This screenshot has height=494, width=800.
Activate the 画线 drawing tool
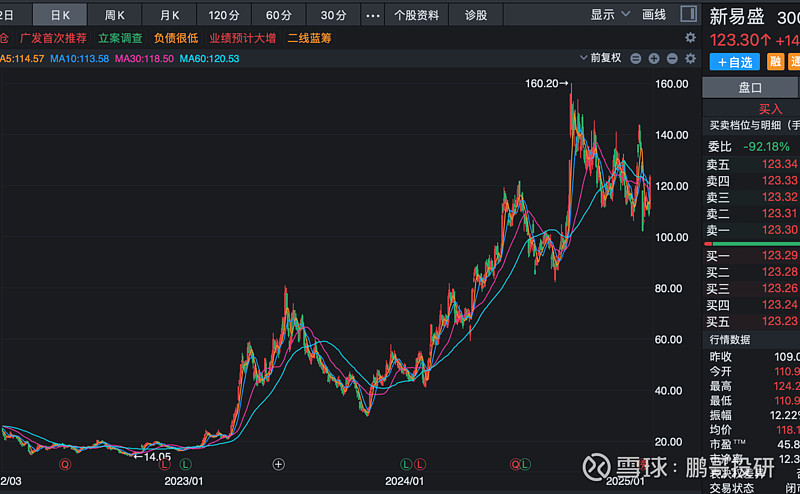click(654, 14)
